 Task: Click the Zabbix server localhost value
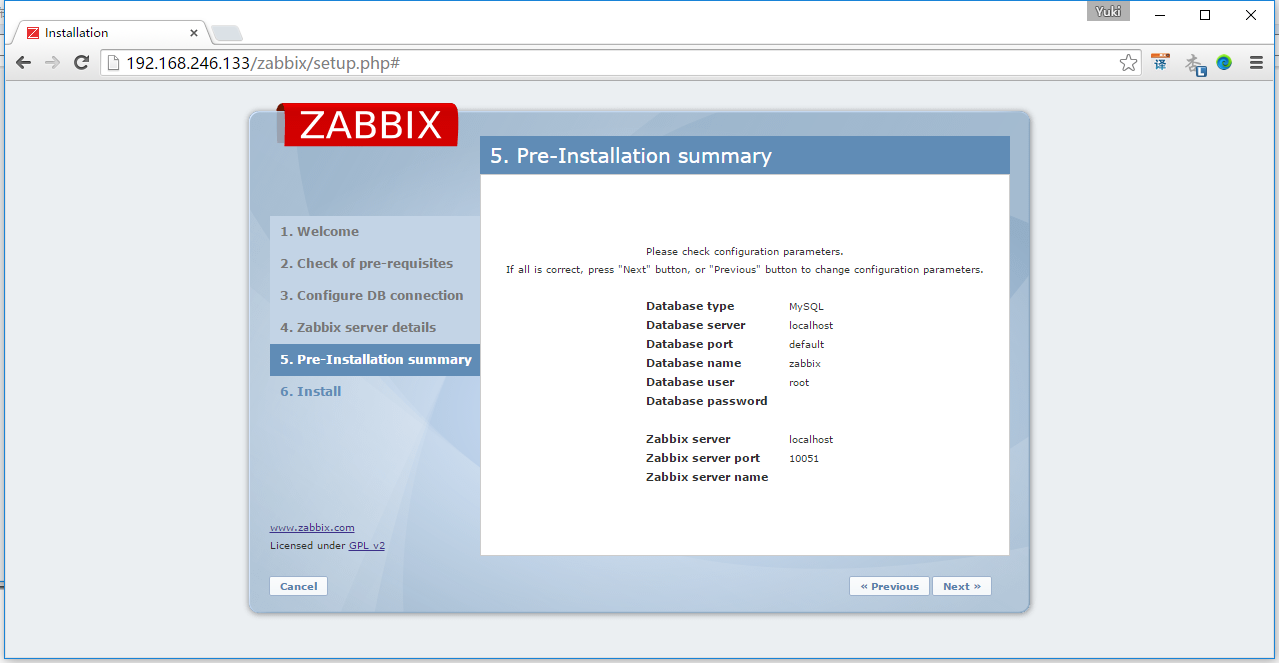click(811, 440)
